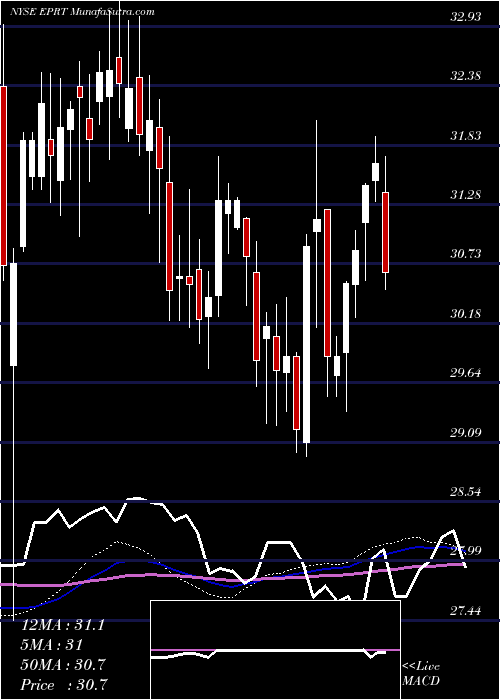Click the 29.64 price axis label

click(x=466, y=372)
